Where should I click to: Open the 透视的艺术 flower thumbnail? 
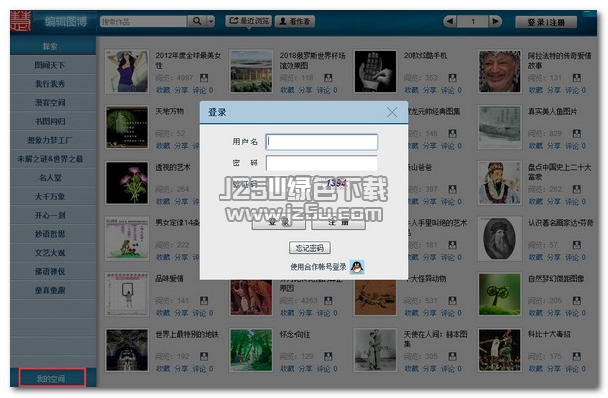coord(127,183)
